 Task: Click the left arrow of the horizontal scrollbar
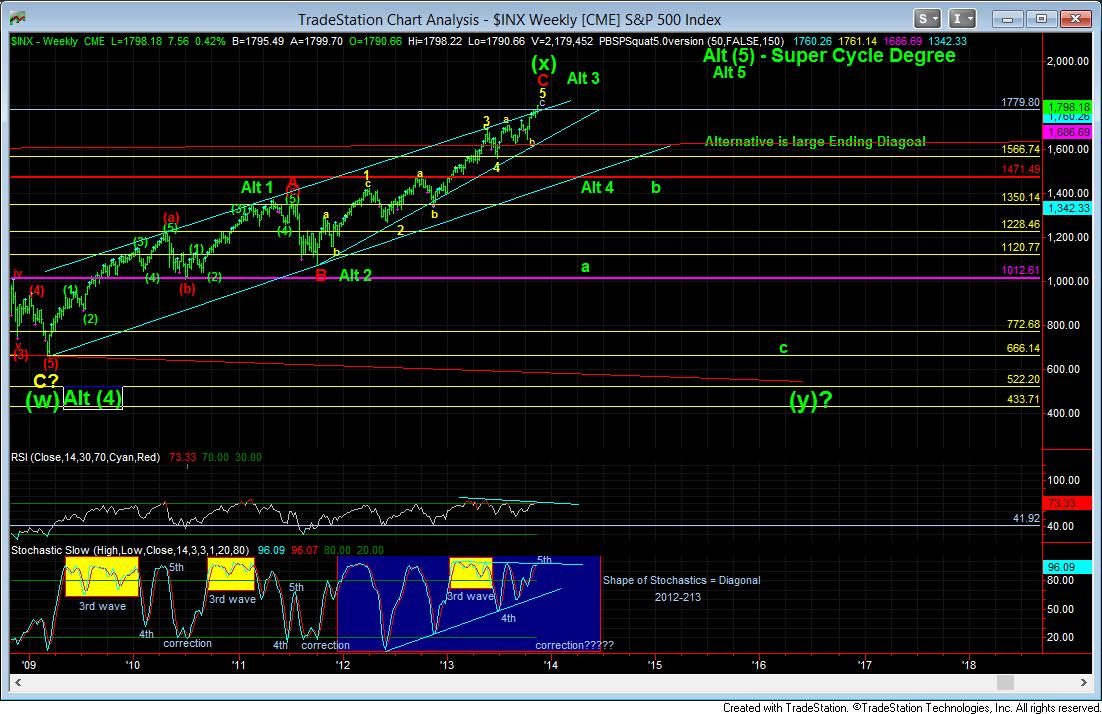(18, 682)
